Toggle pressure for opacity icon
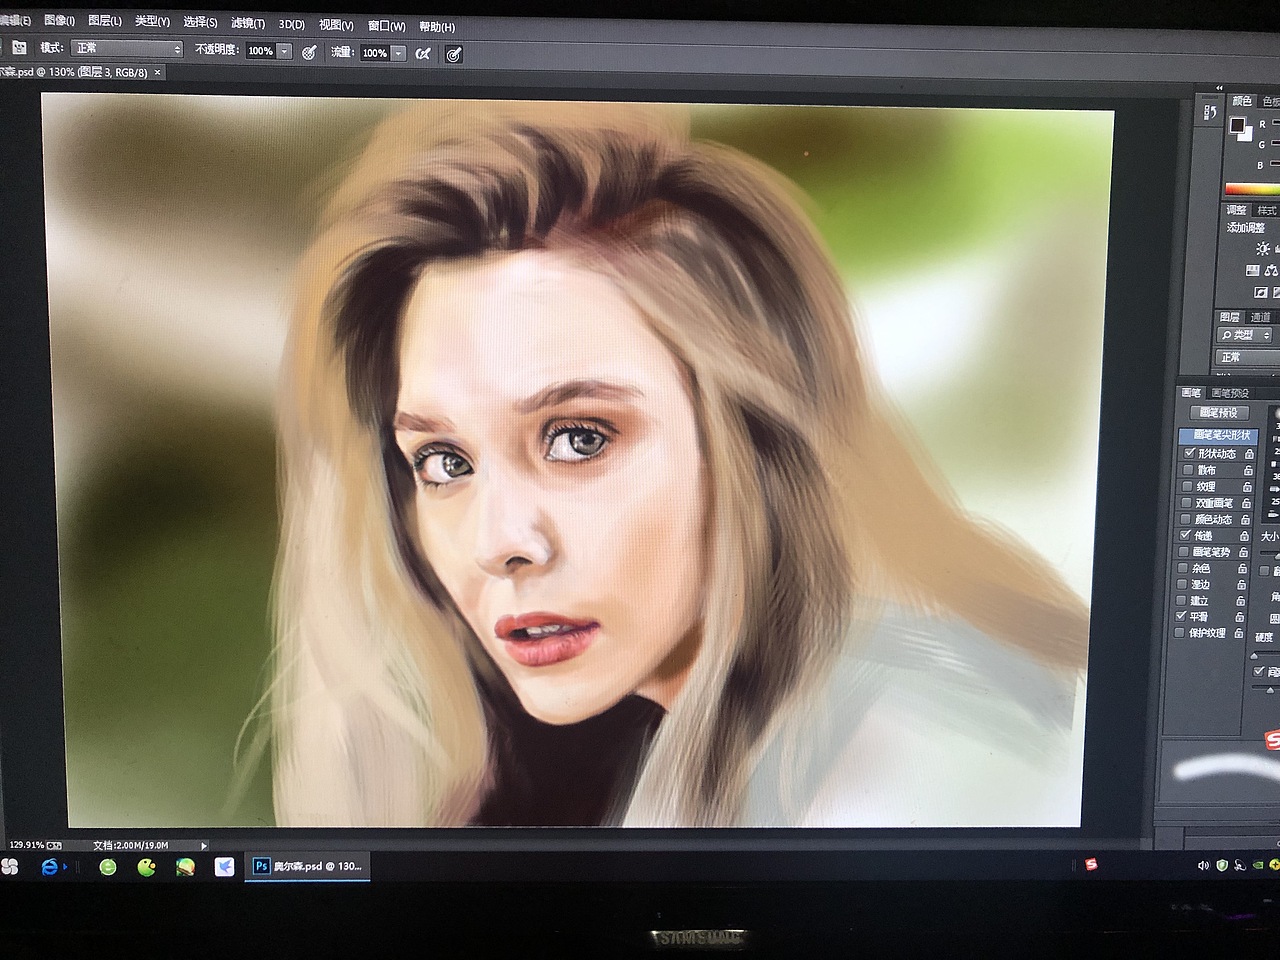Image resolution: width=1280 pixels, height=960 pixels. point(310,52)
